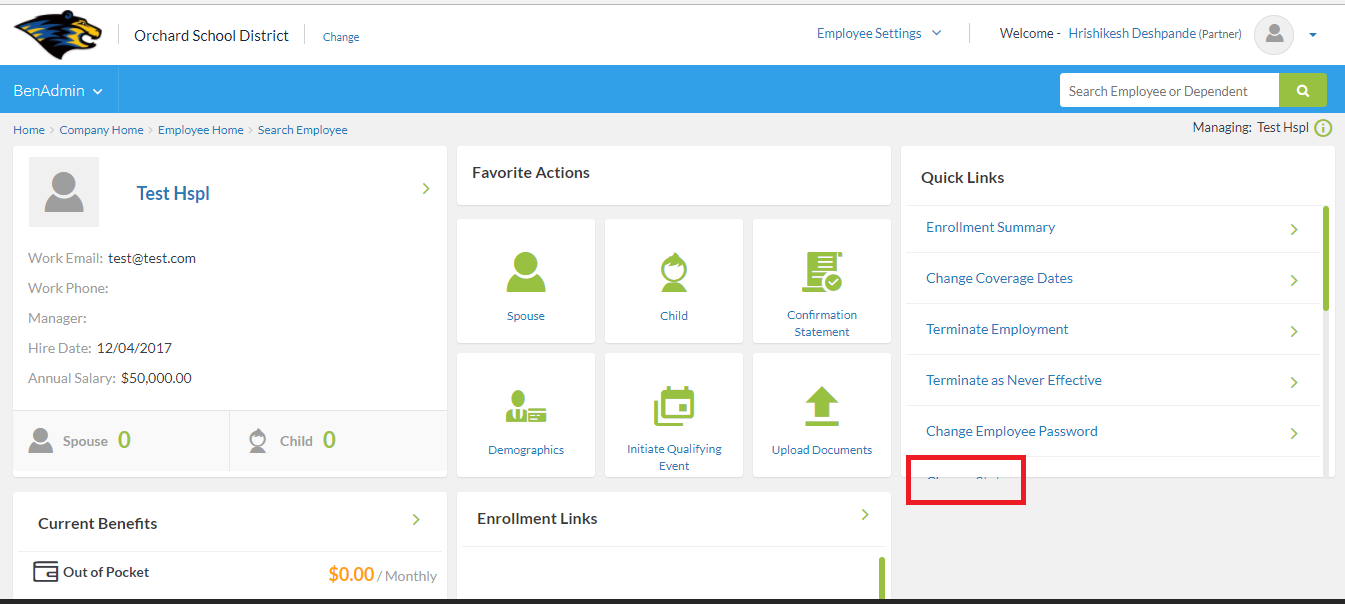
Task: Click the user avatar in header
Action: point(1273,35)
